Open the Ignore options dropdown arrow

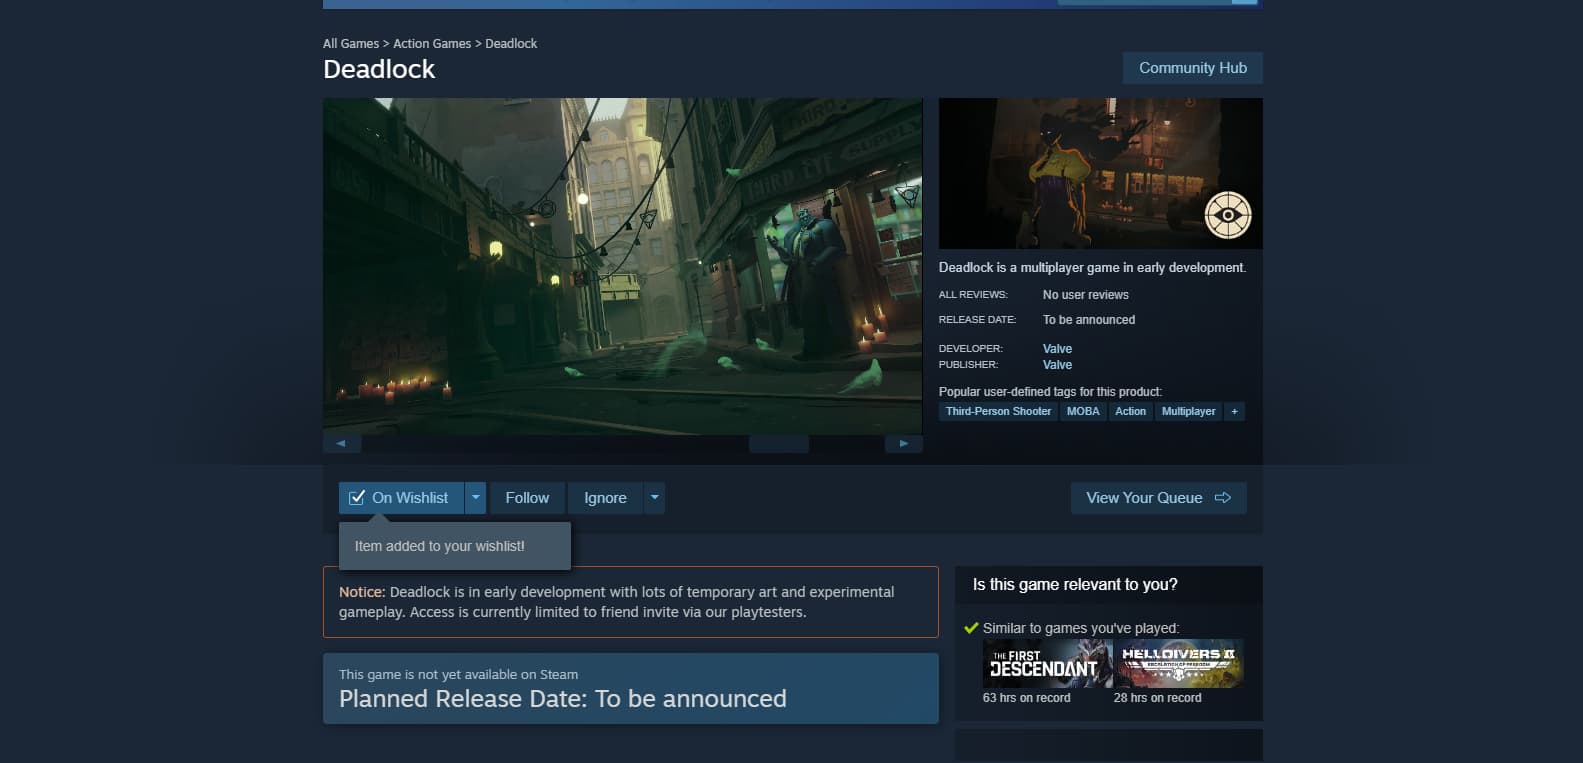coord(655,498)
